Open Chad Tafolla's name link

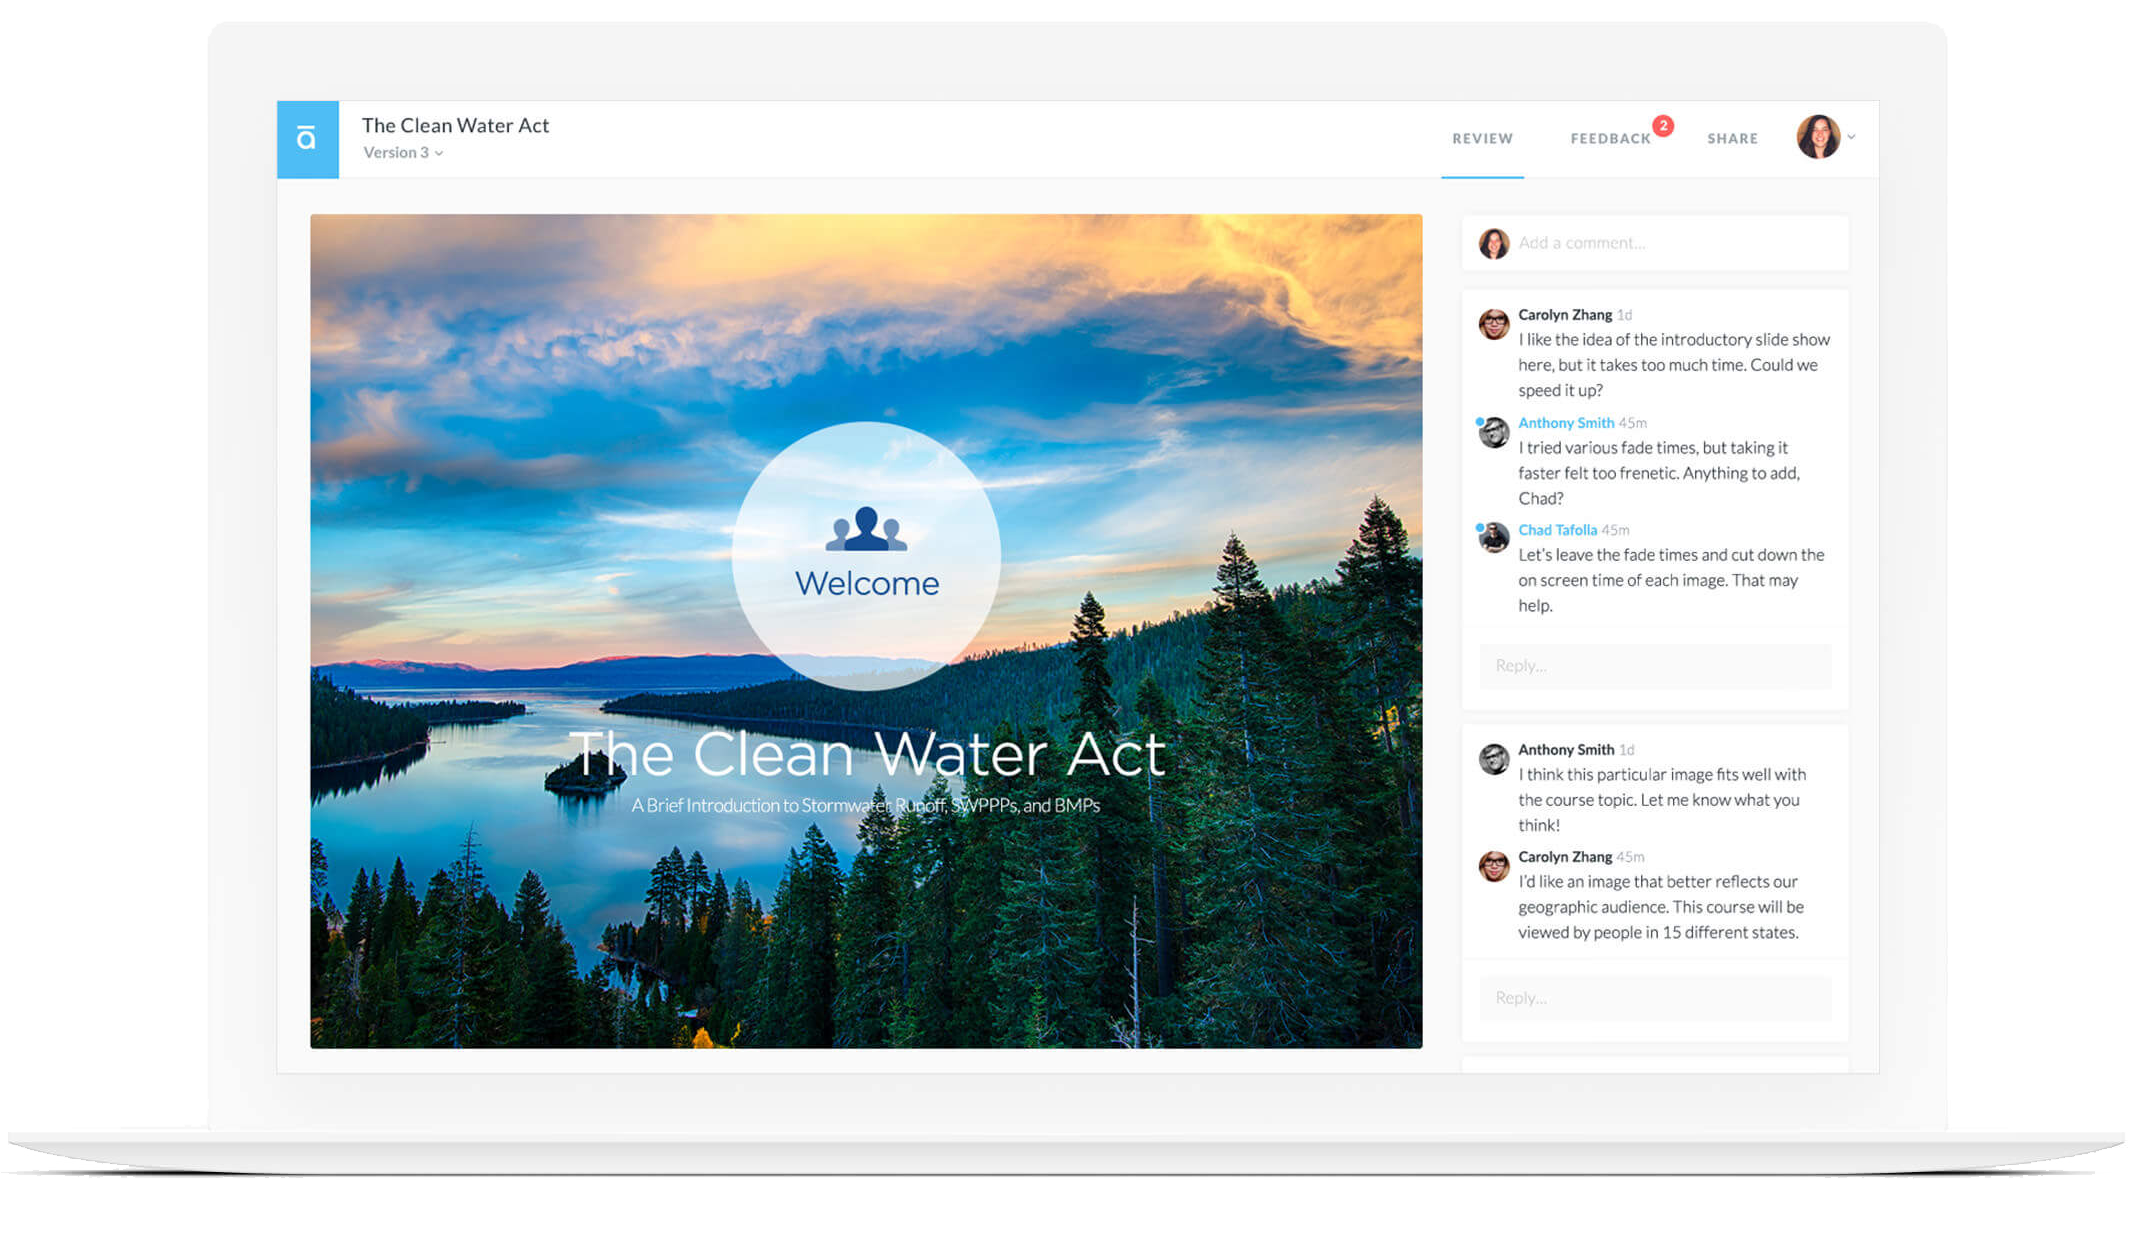pyautogui.click(x=1557, y=530)
